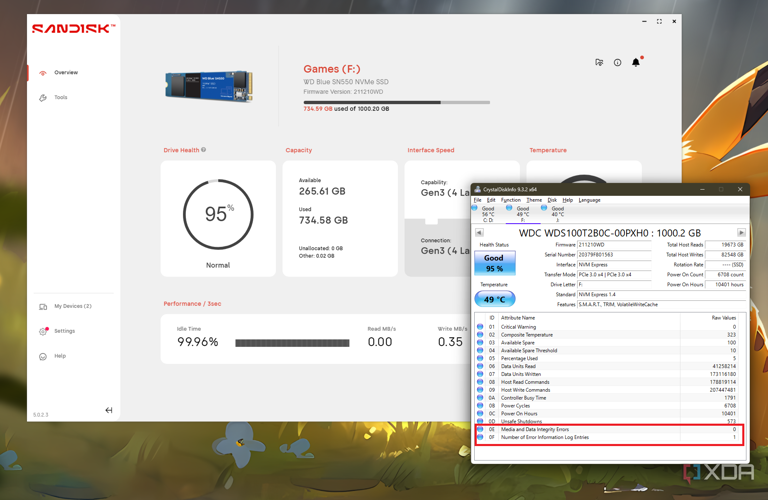Image resolution: width=768 pixels, height=500 pixels.
Task: Click the folder flag icon in Sandisk header
Action: coord(599,62)
